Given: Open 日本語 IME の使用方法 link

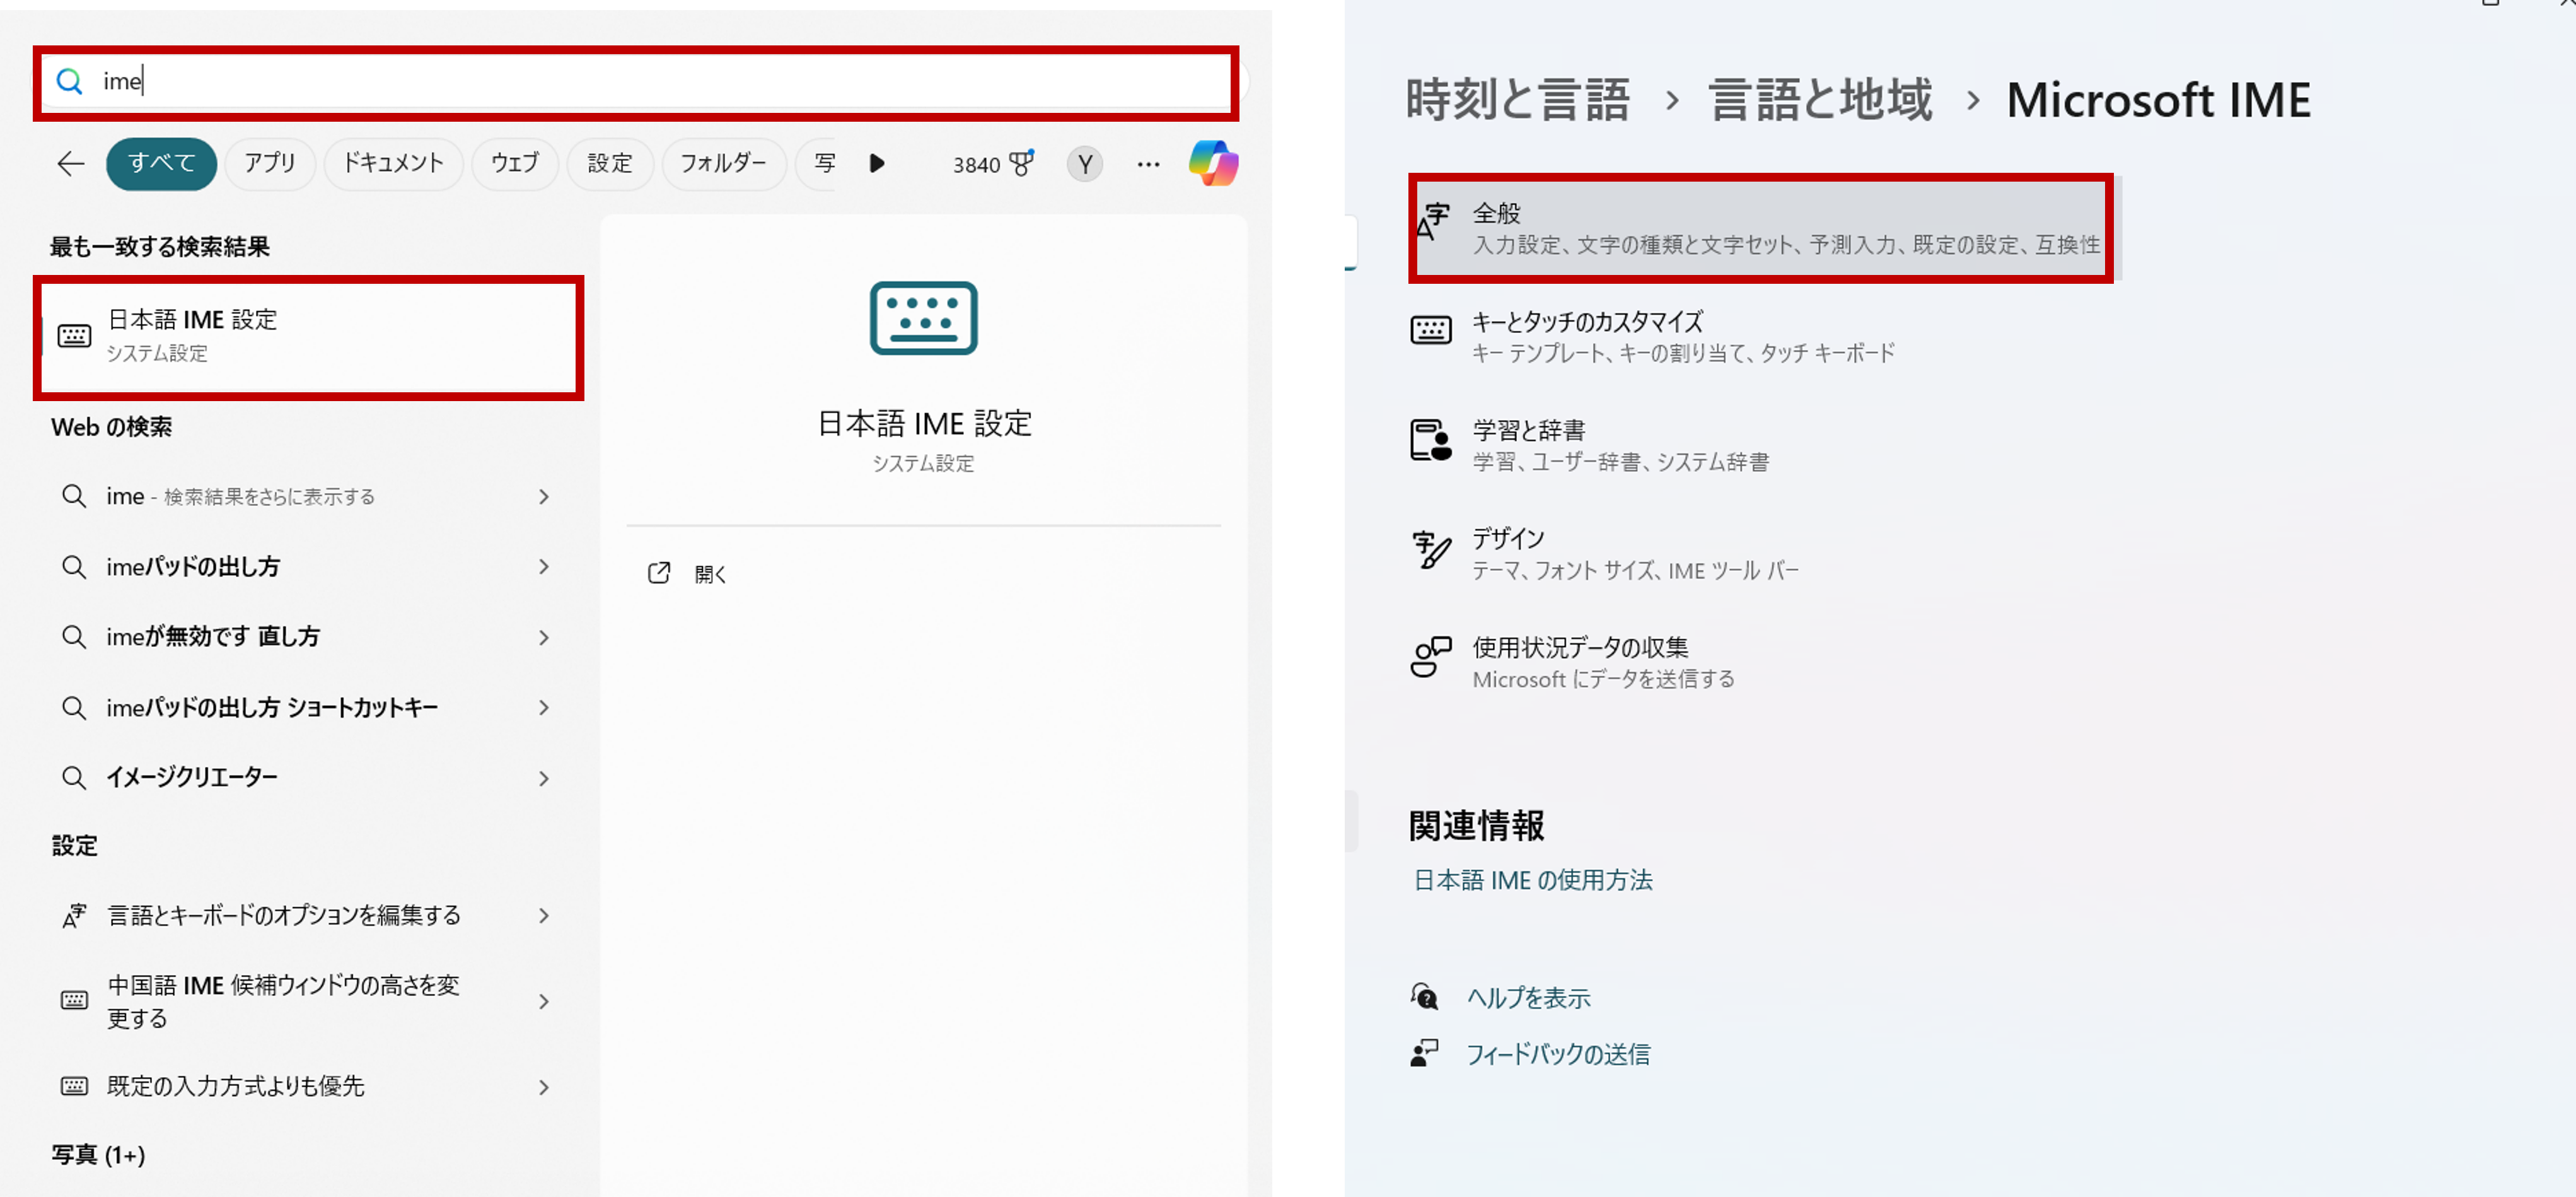Looking at the screenshot, I should 1532,880.
